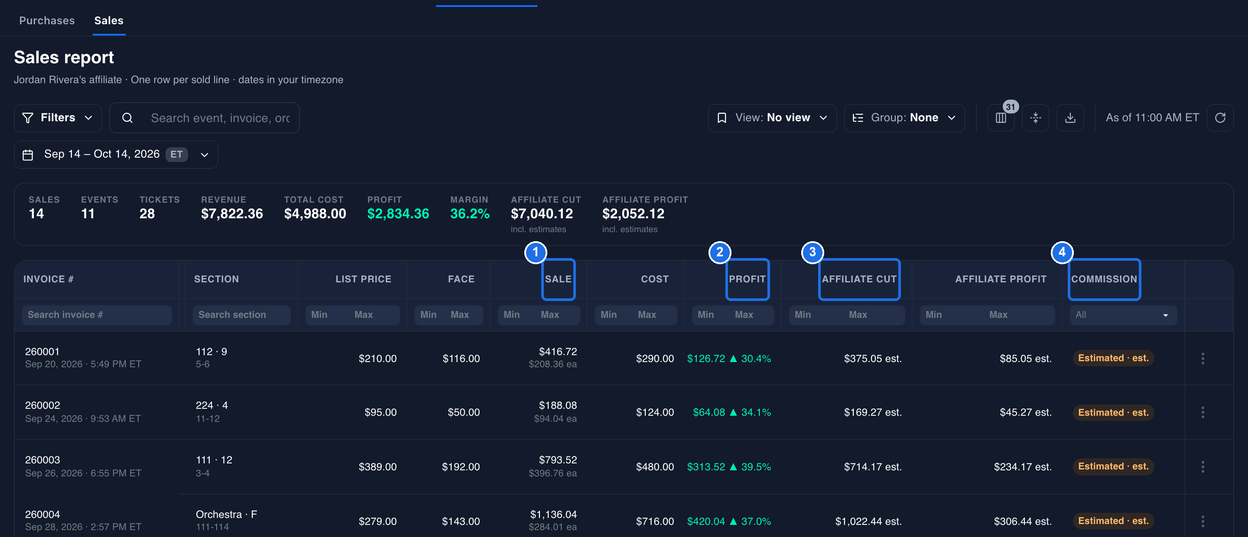
Task: Switch to the Purchases tab
Action: coord(47,20)
